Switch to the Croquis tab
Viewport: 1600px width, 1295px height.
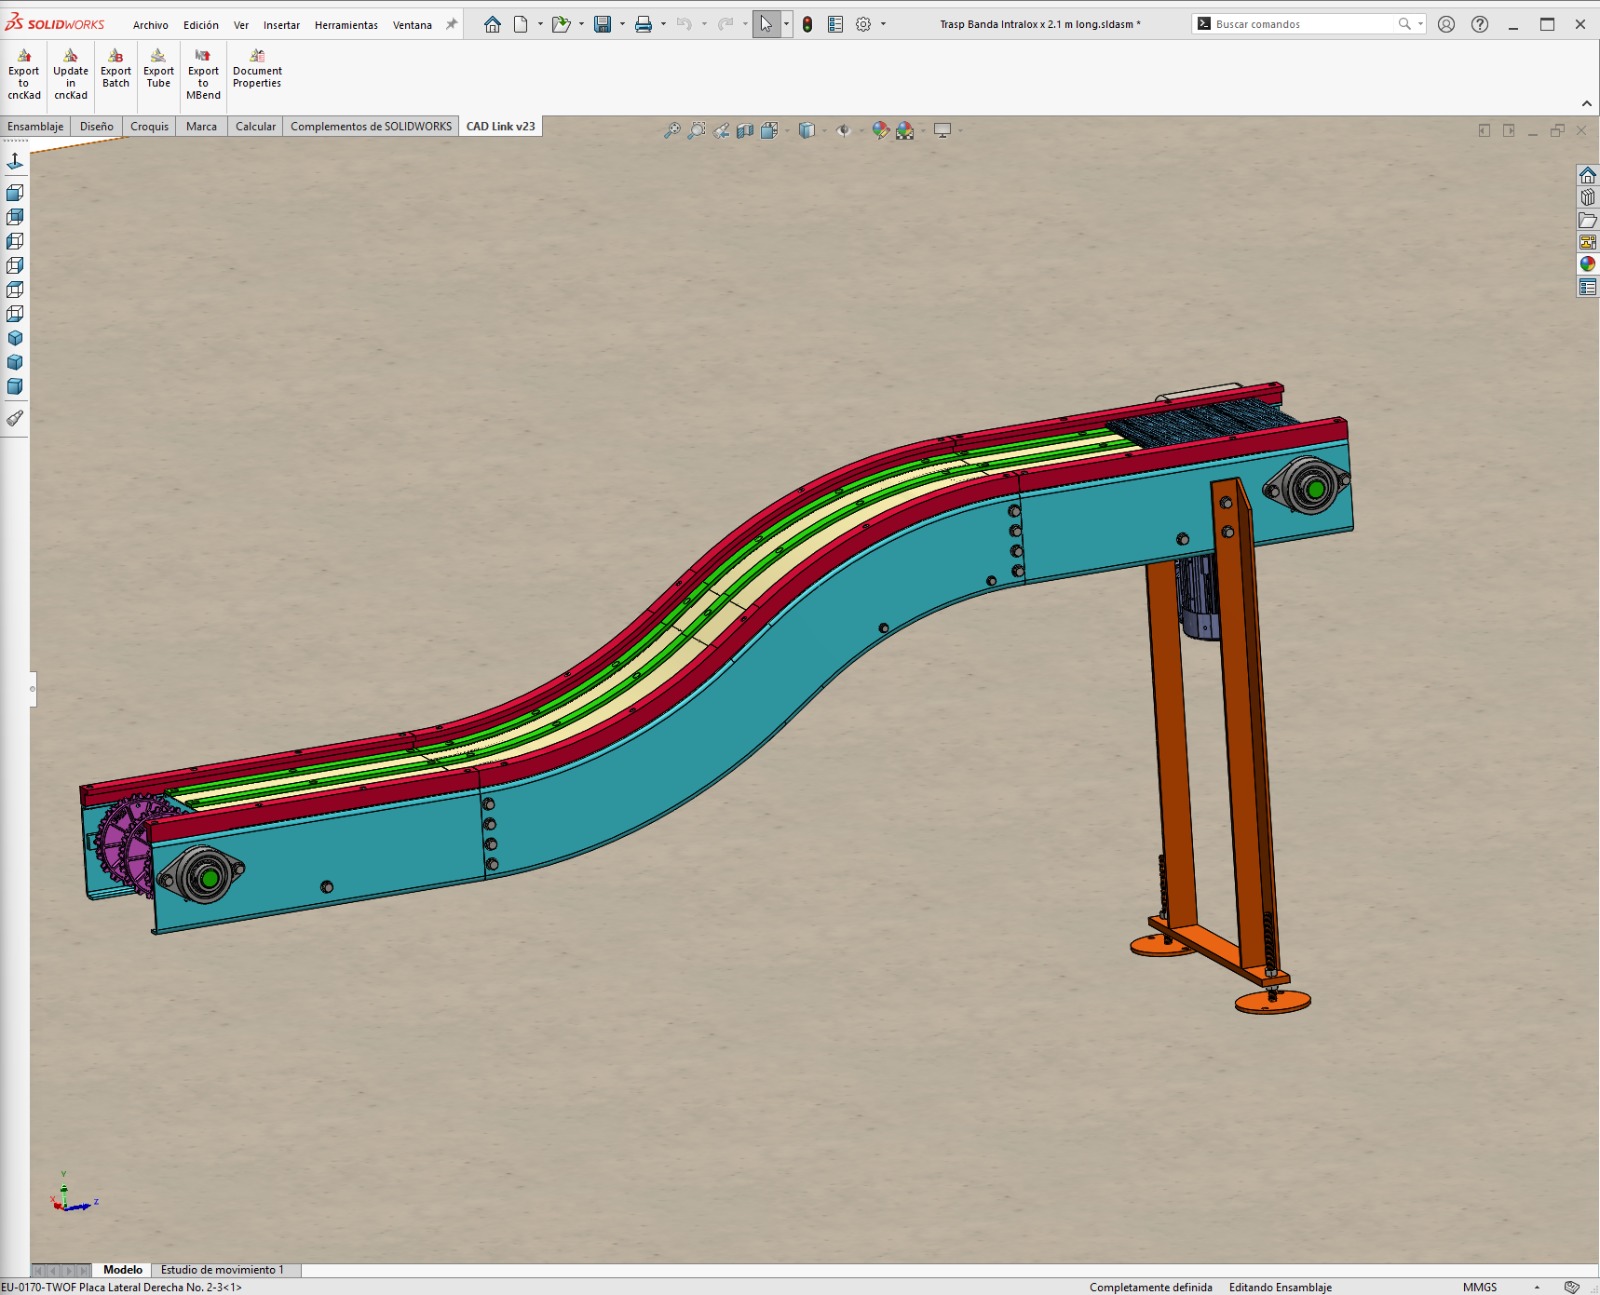pyautogui.click(x=149, y=126)
